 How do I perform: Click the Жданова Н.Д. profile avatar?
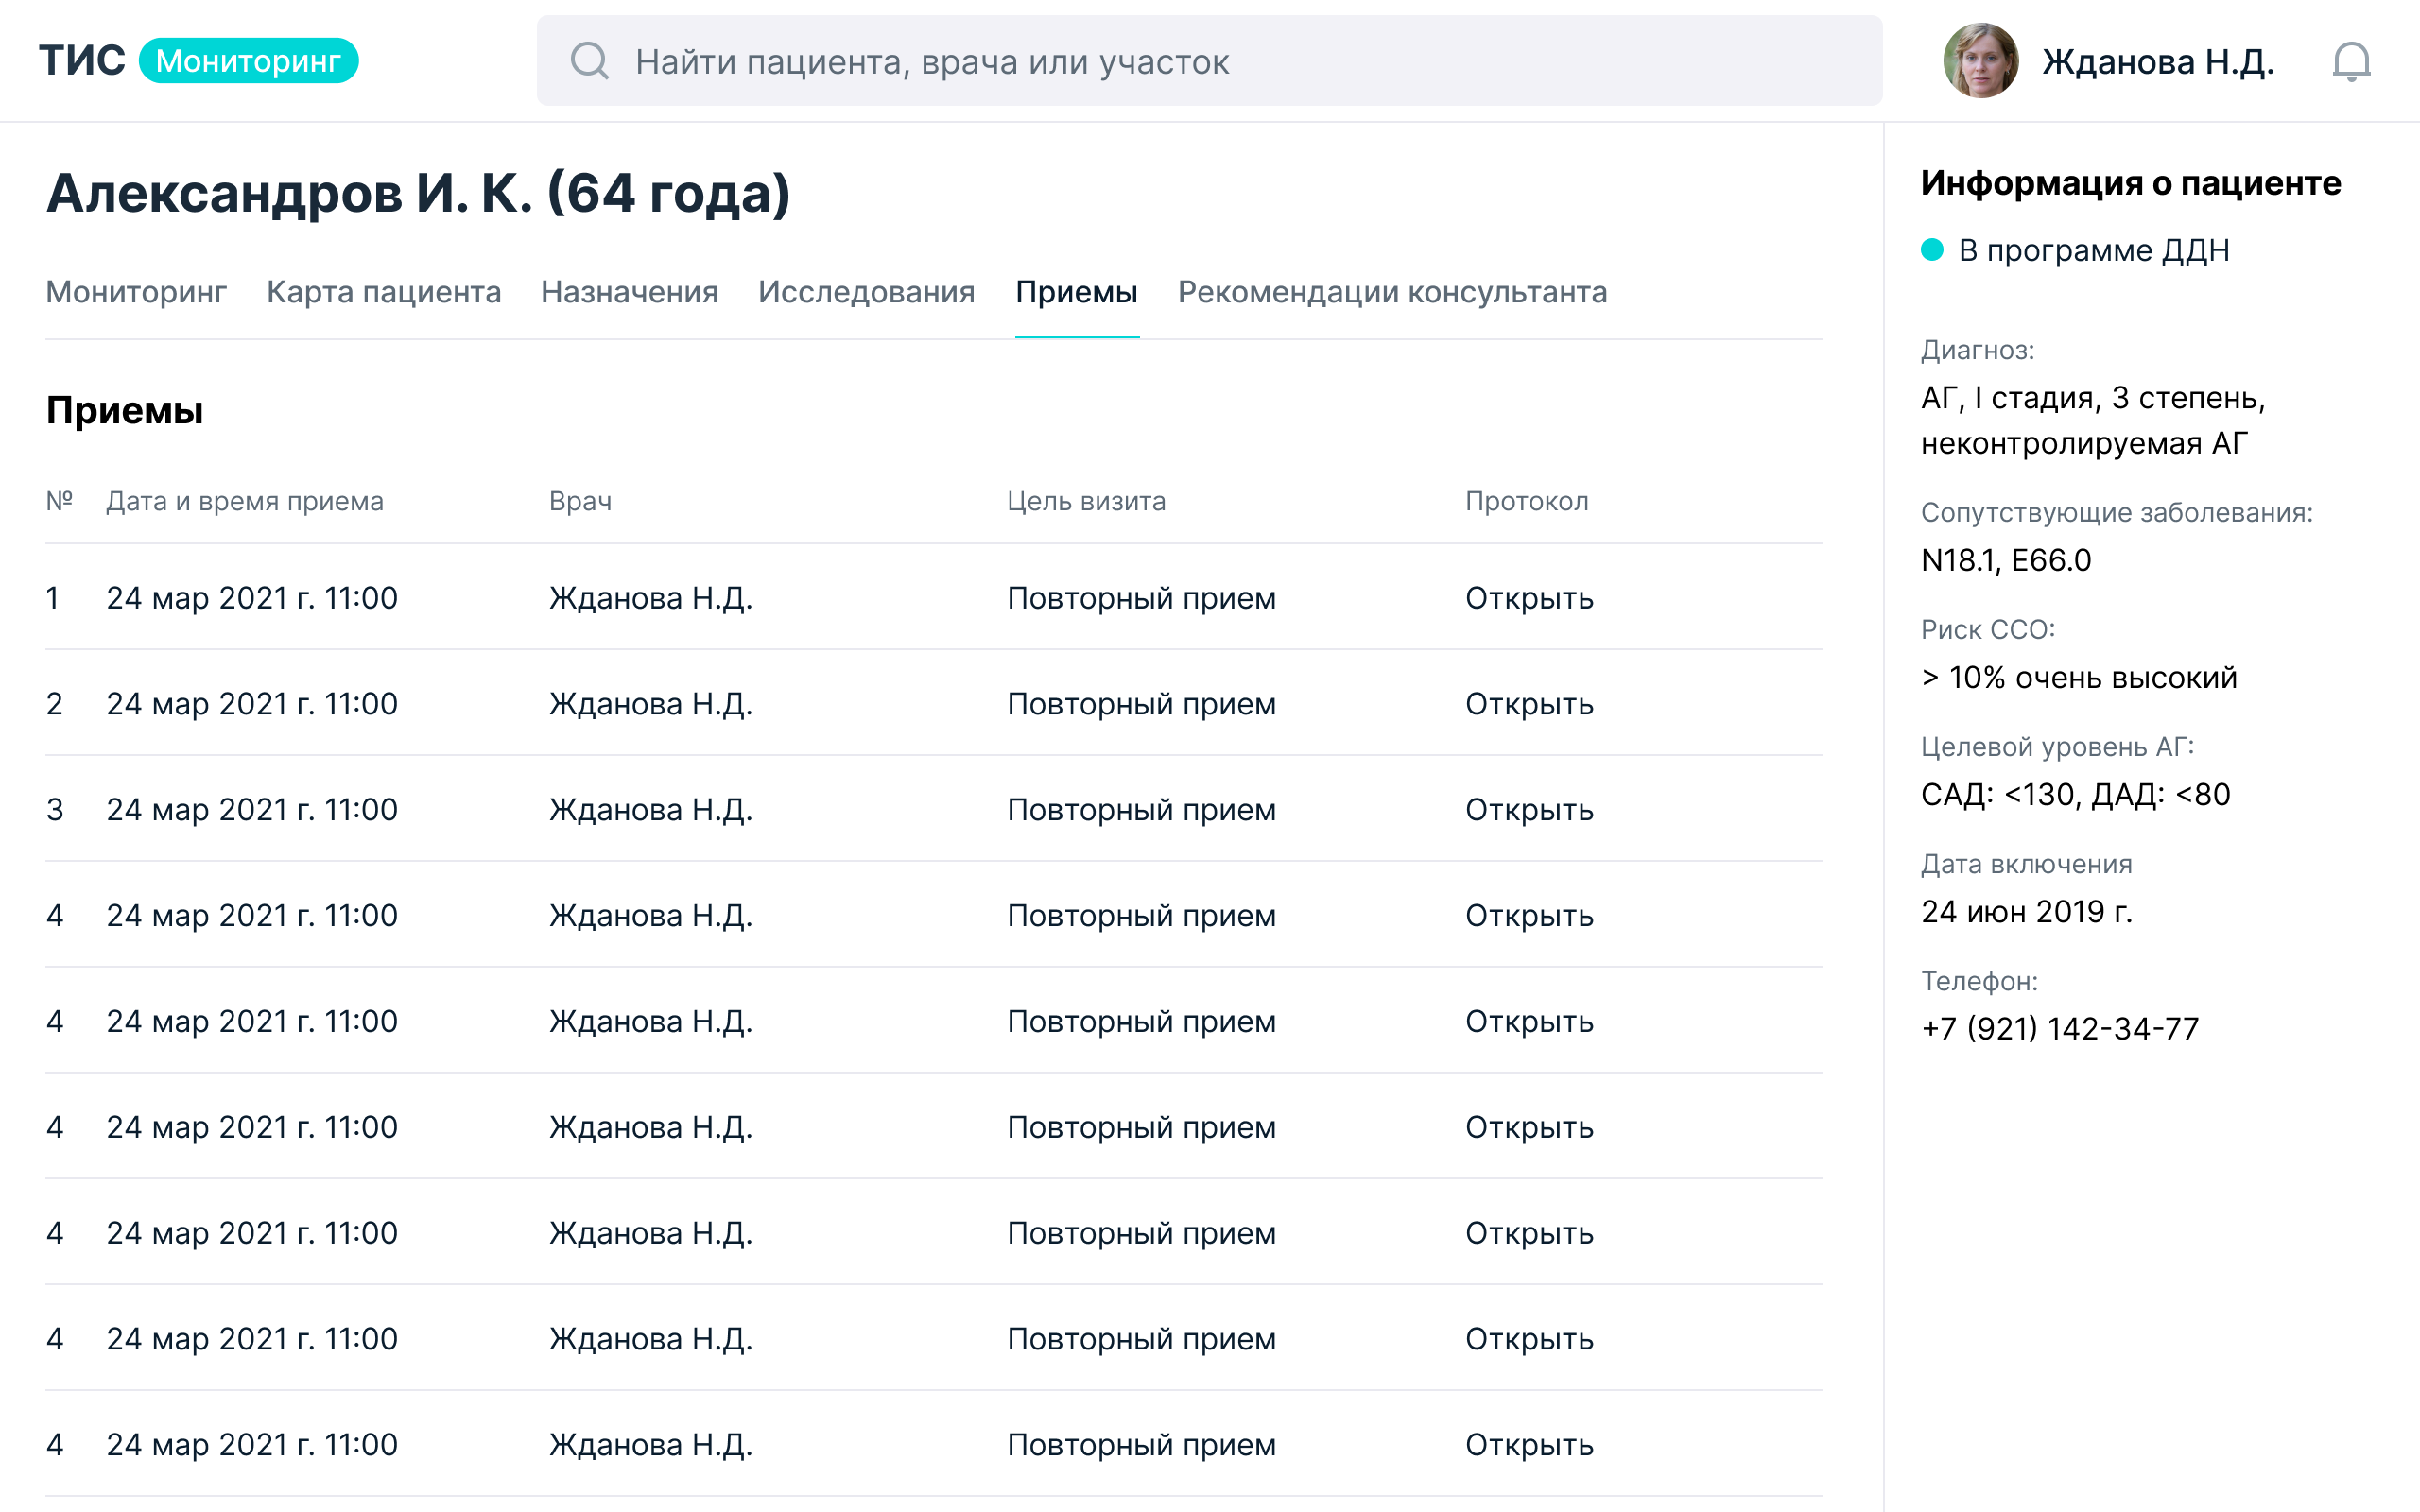click(1980, 61)
